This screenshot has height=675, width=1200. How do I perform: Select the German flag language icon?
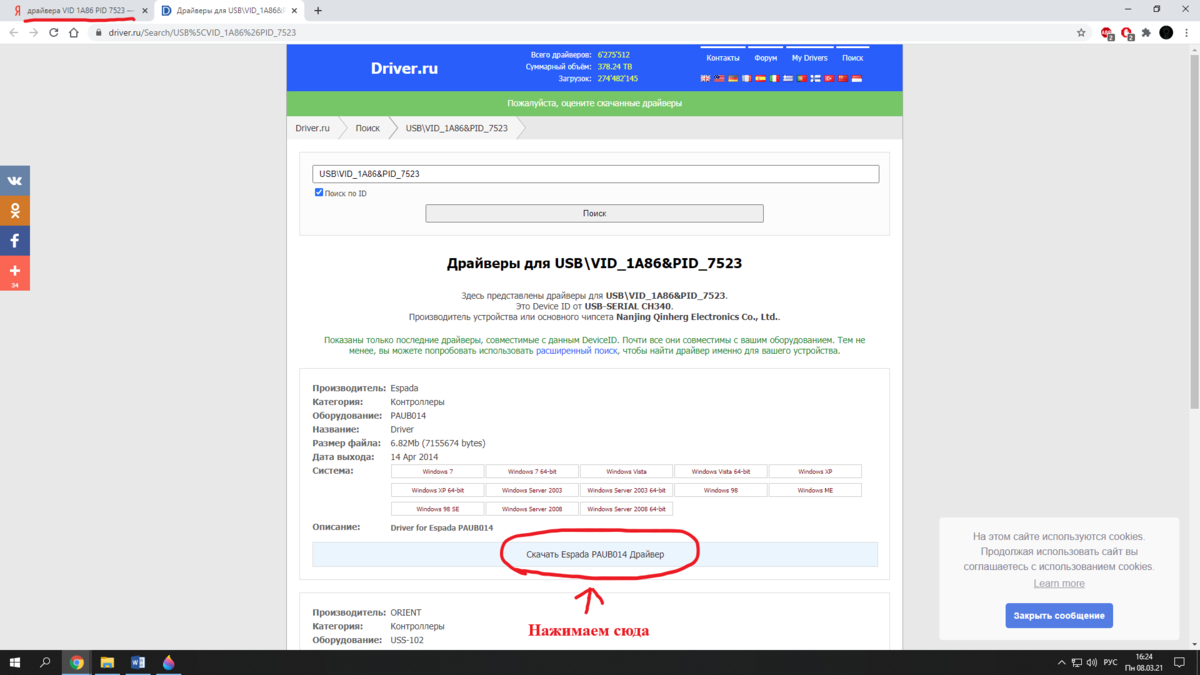[x=733, y=78]
